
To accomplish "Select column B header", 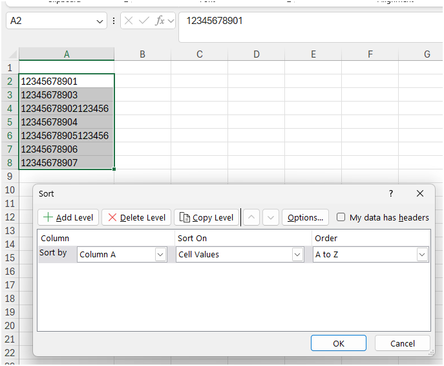I will tap(142, 54).
